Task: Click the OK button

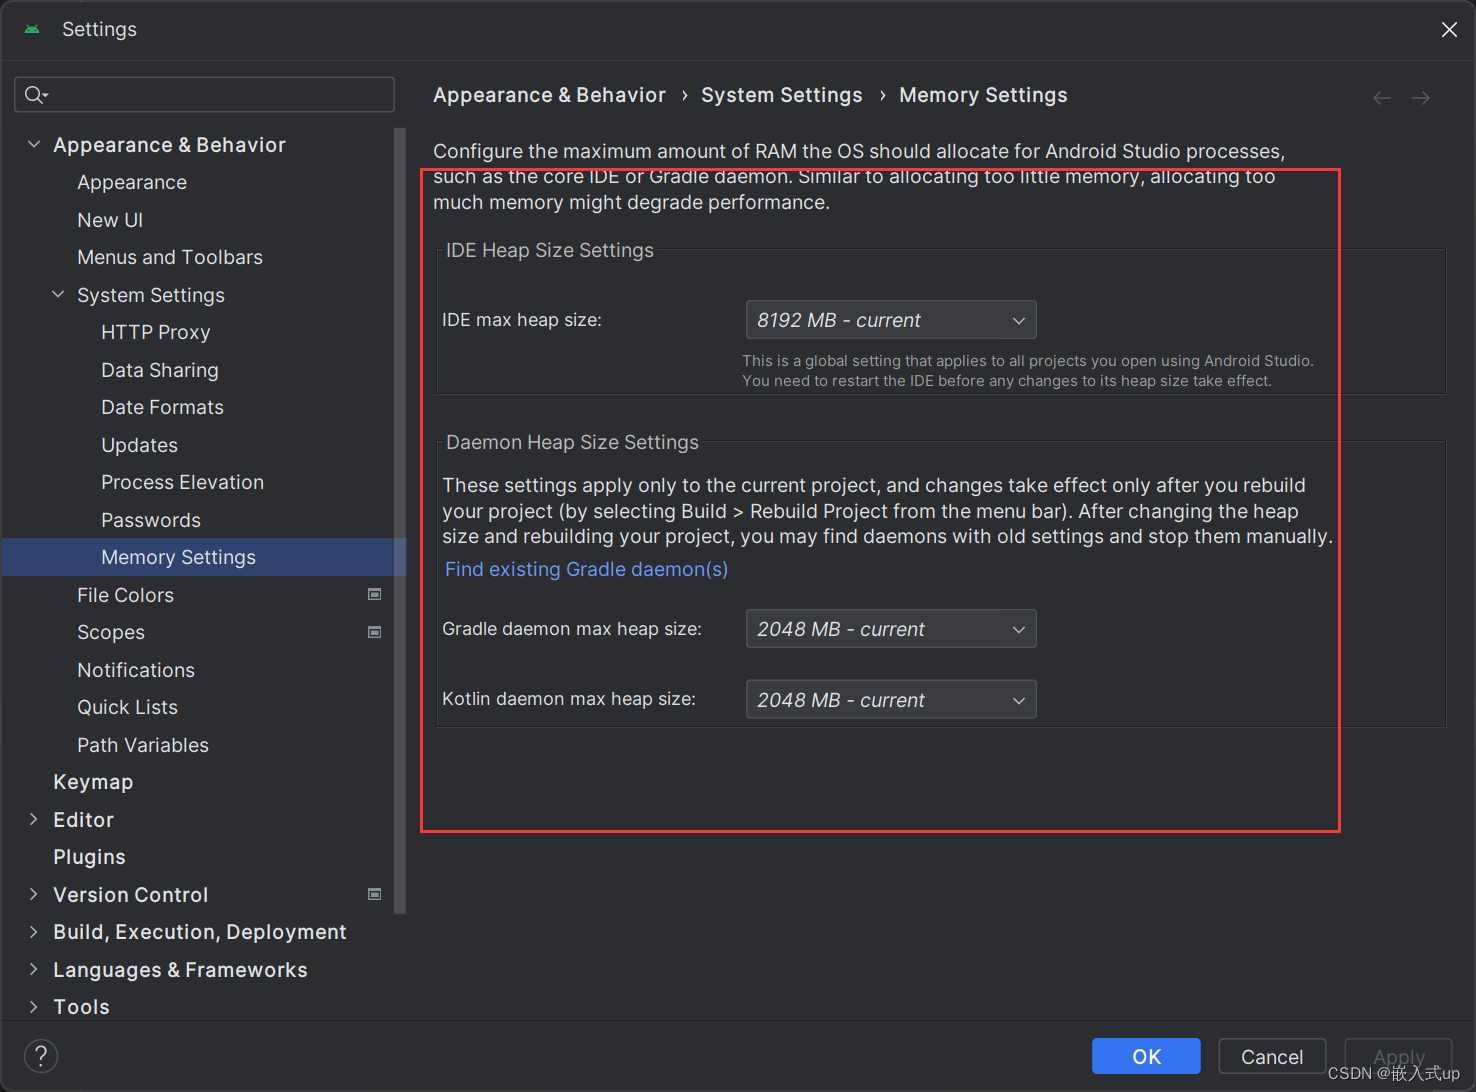Action: tap(1146, 1056)
